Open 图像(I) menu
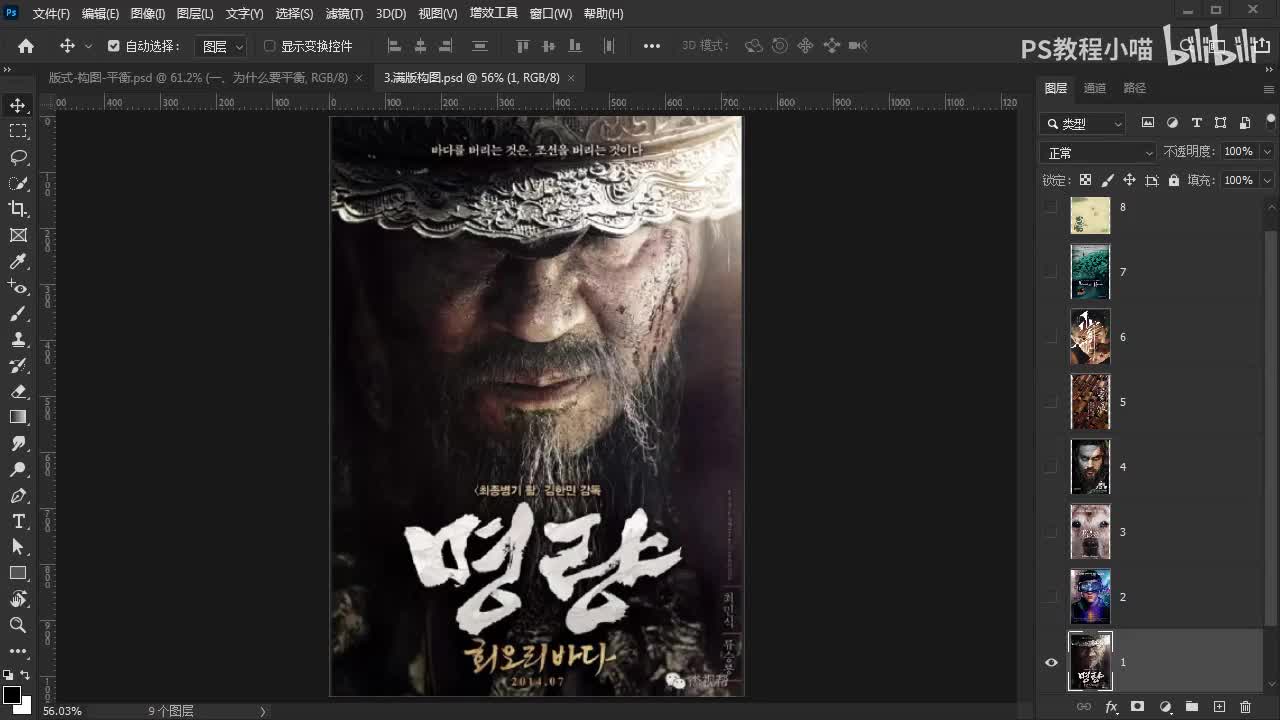Viewport: 1280px width, 720px height. point(148,13)
